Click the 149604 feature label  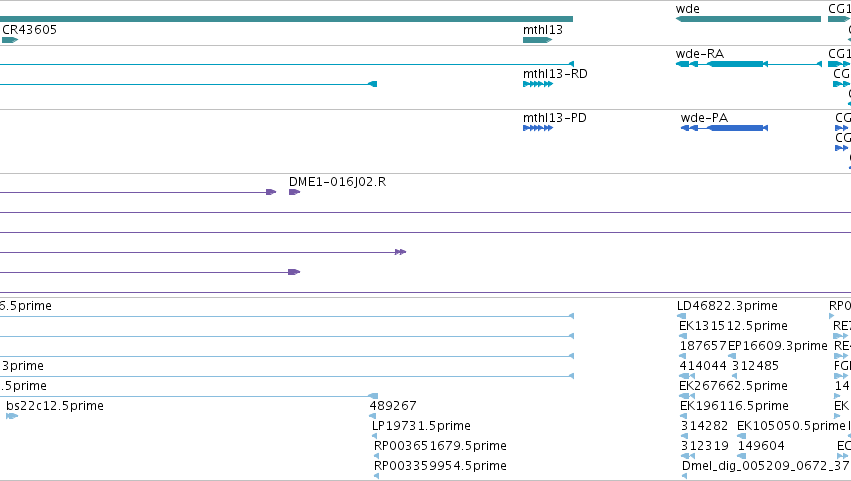(x=761, y=446)
